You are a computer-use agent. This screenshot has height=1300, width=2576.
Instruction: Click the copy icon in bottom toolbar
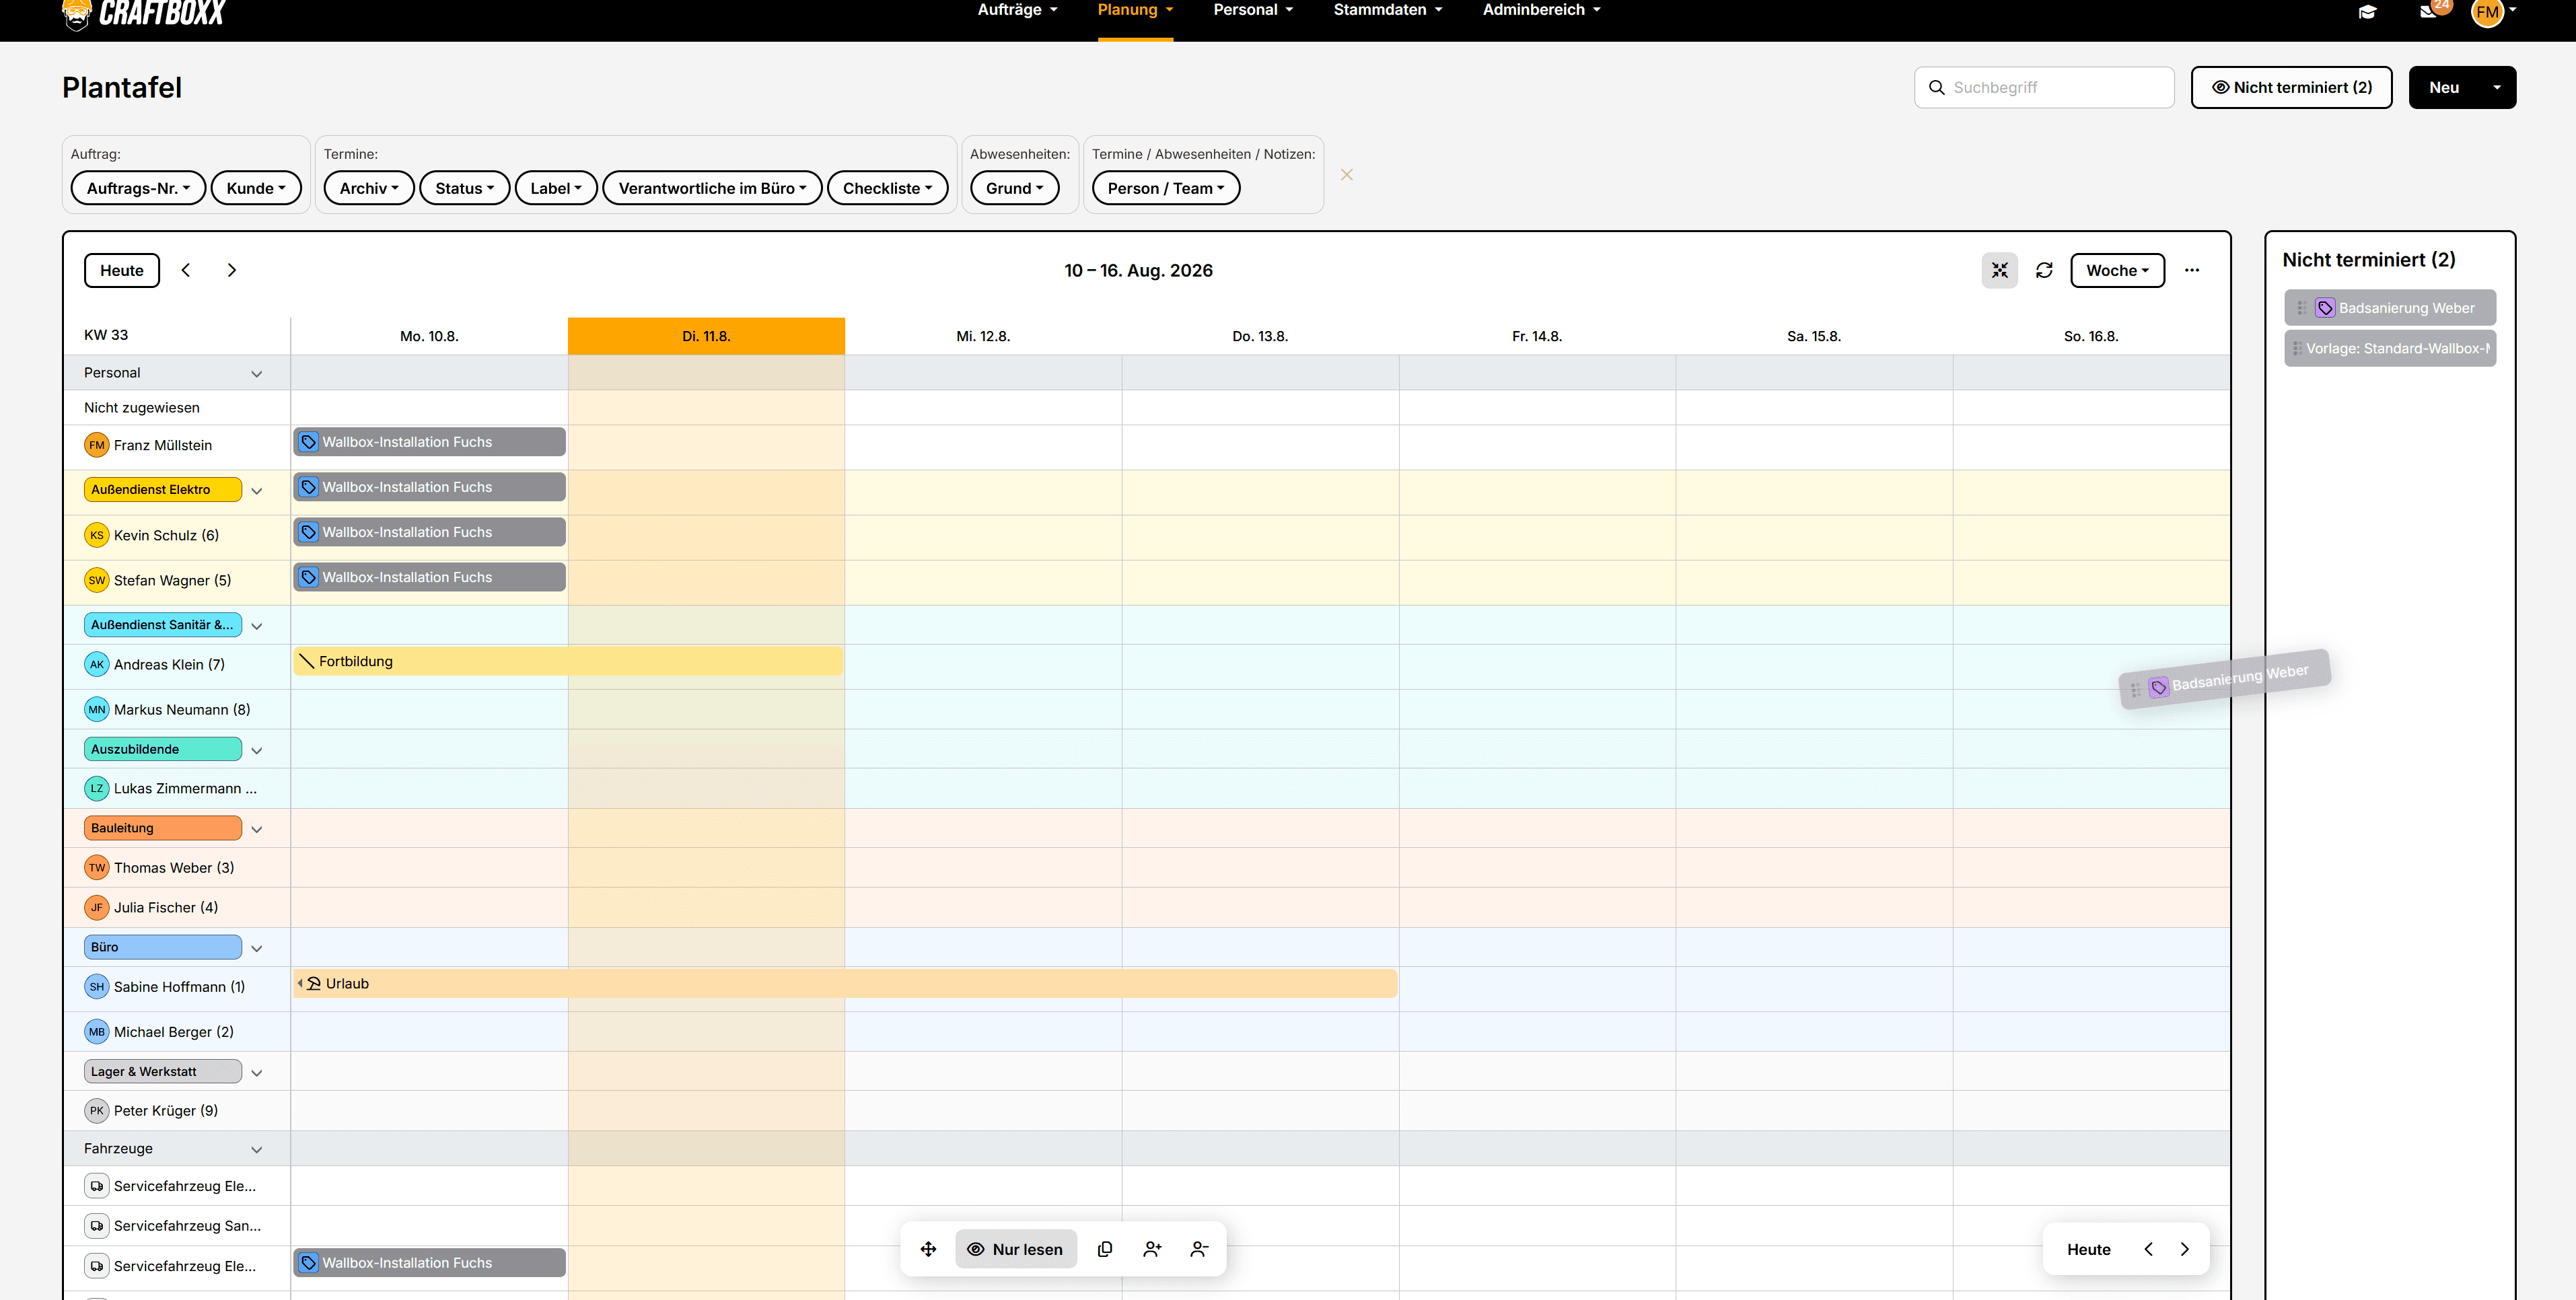pyautogui.click(x=1105, y=1249)
